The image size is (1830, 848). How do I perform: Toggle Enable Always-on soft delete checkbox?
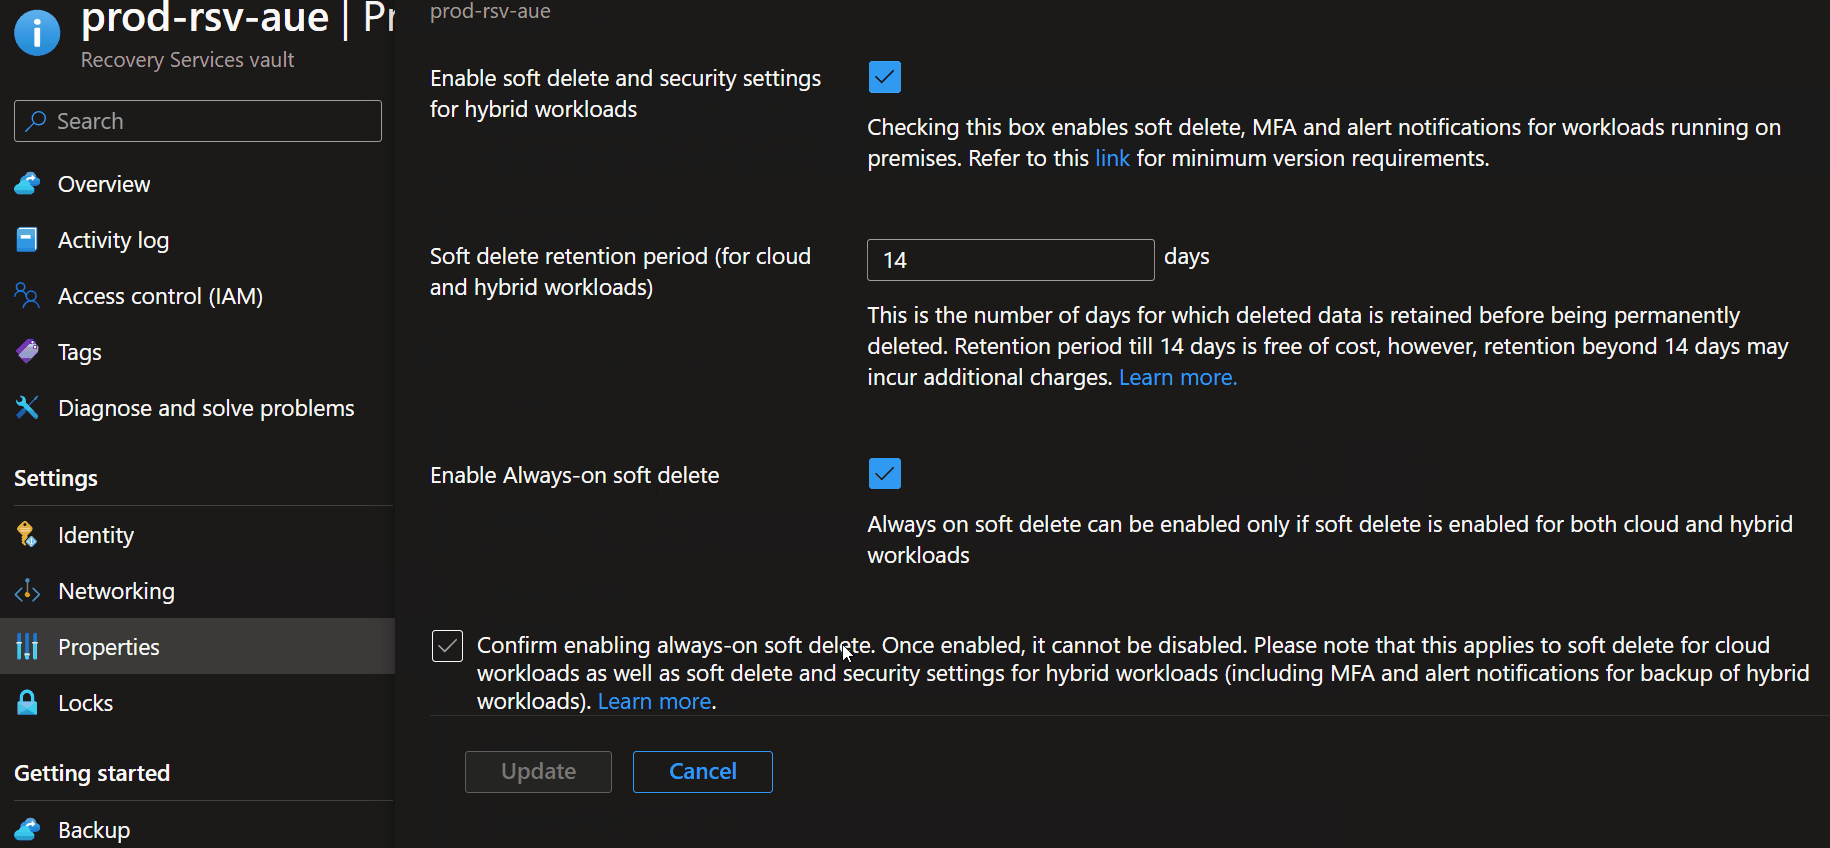click(885, 474)
